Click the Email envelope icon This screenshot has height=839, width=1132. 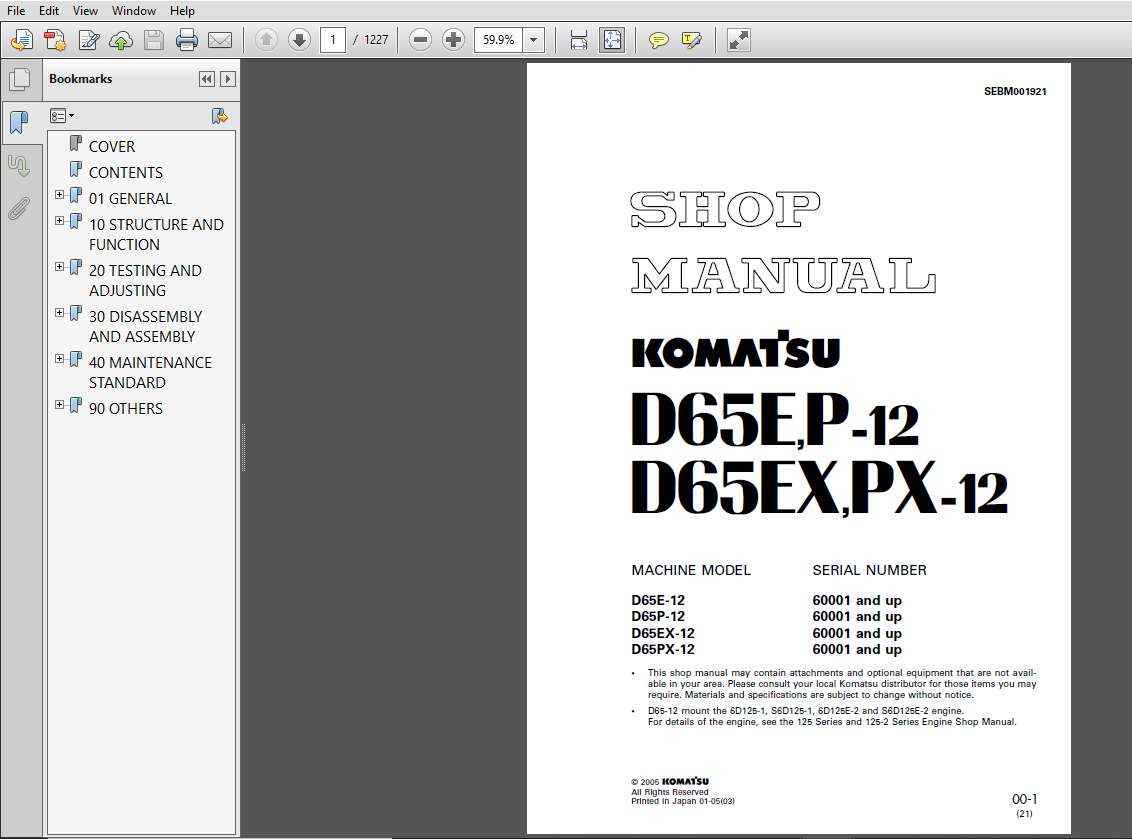click(220, 40)
